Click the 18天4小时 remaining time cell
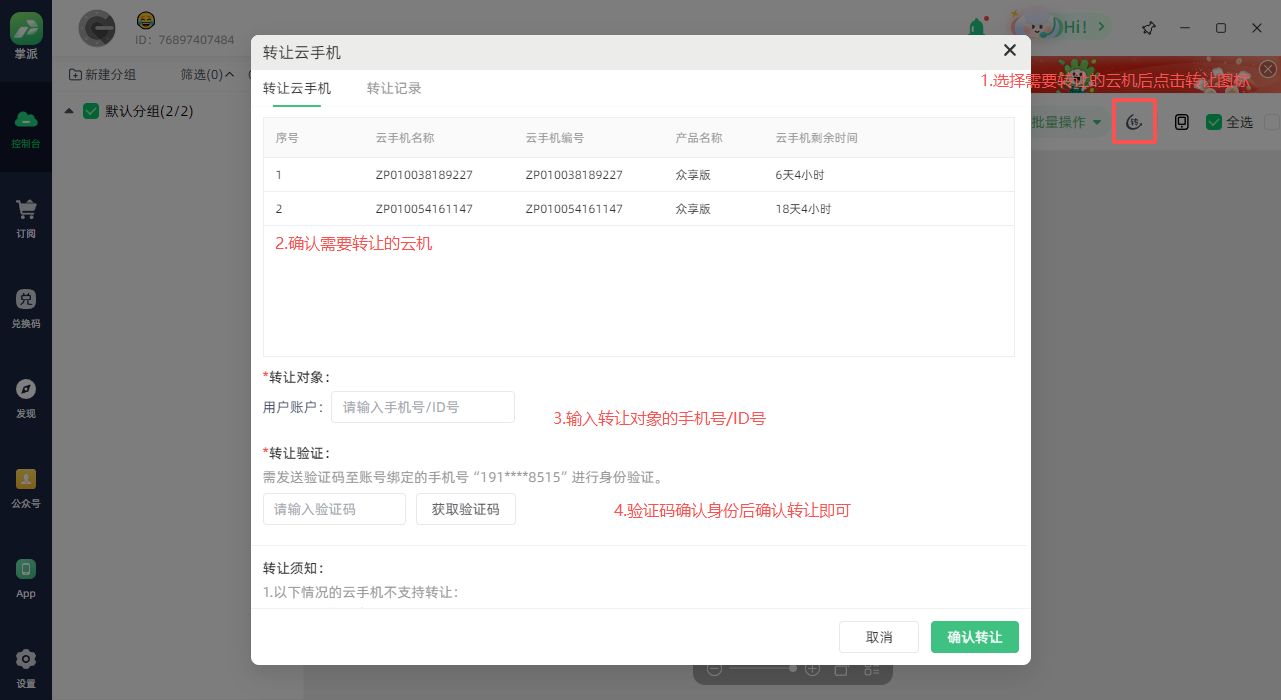 point(803,209)
